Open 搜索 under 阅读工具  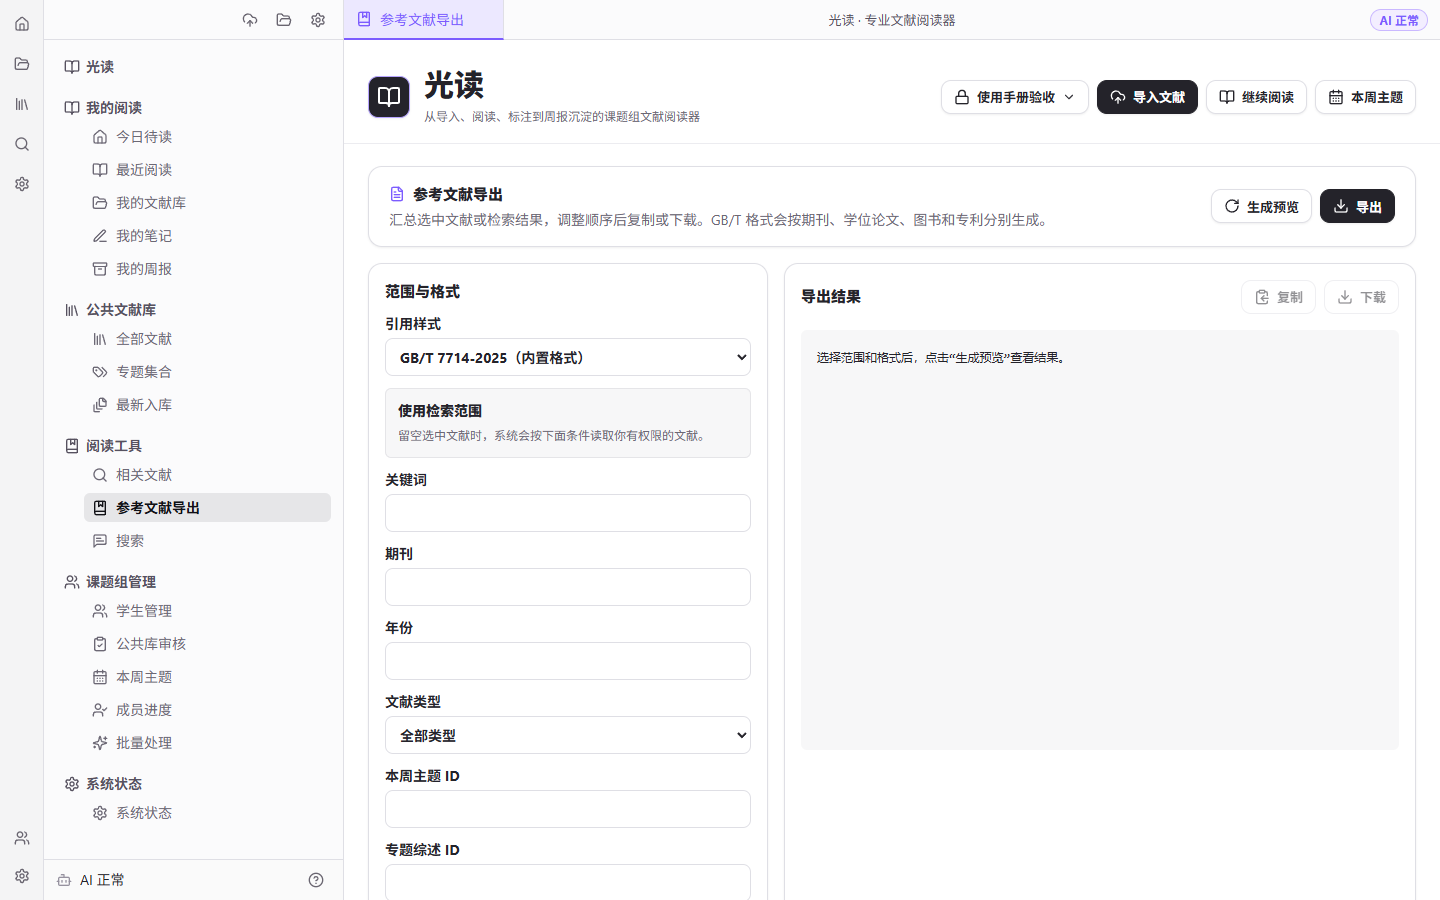click(x=207, y=541)
